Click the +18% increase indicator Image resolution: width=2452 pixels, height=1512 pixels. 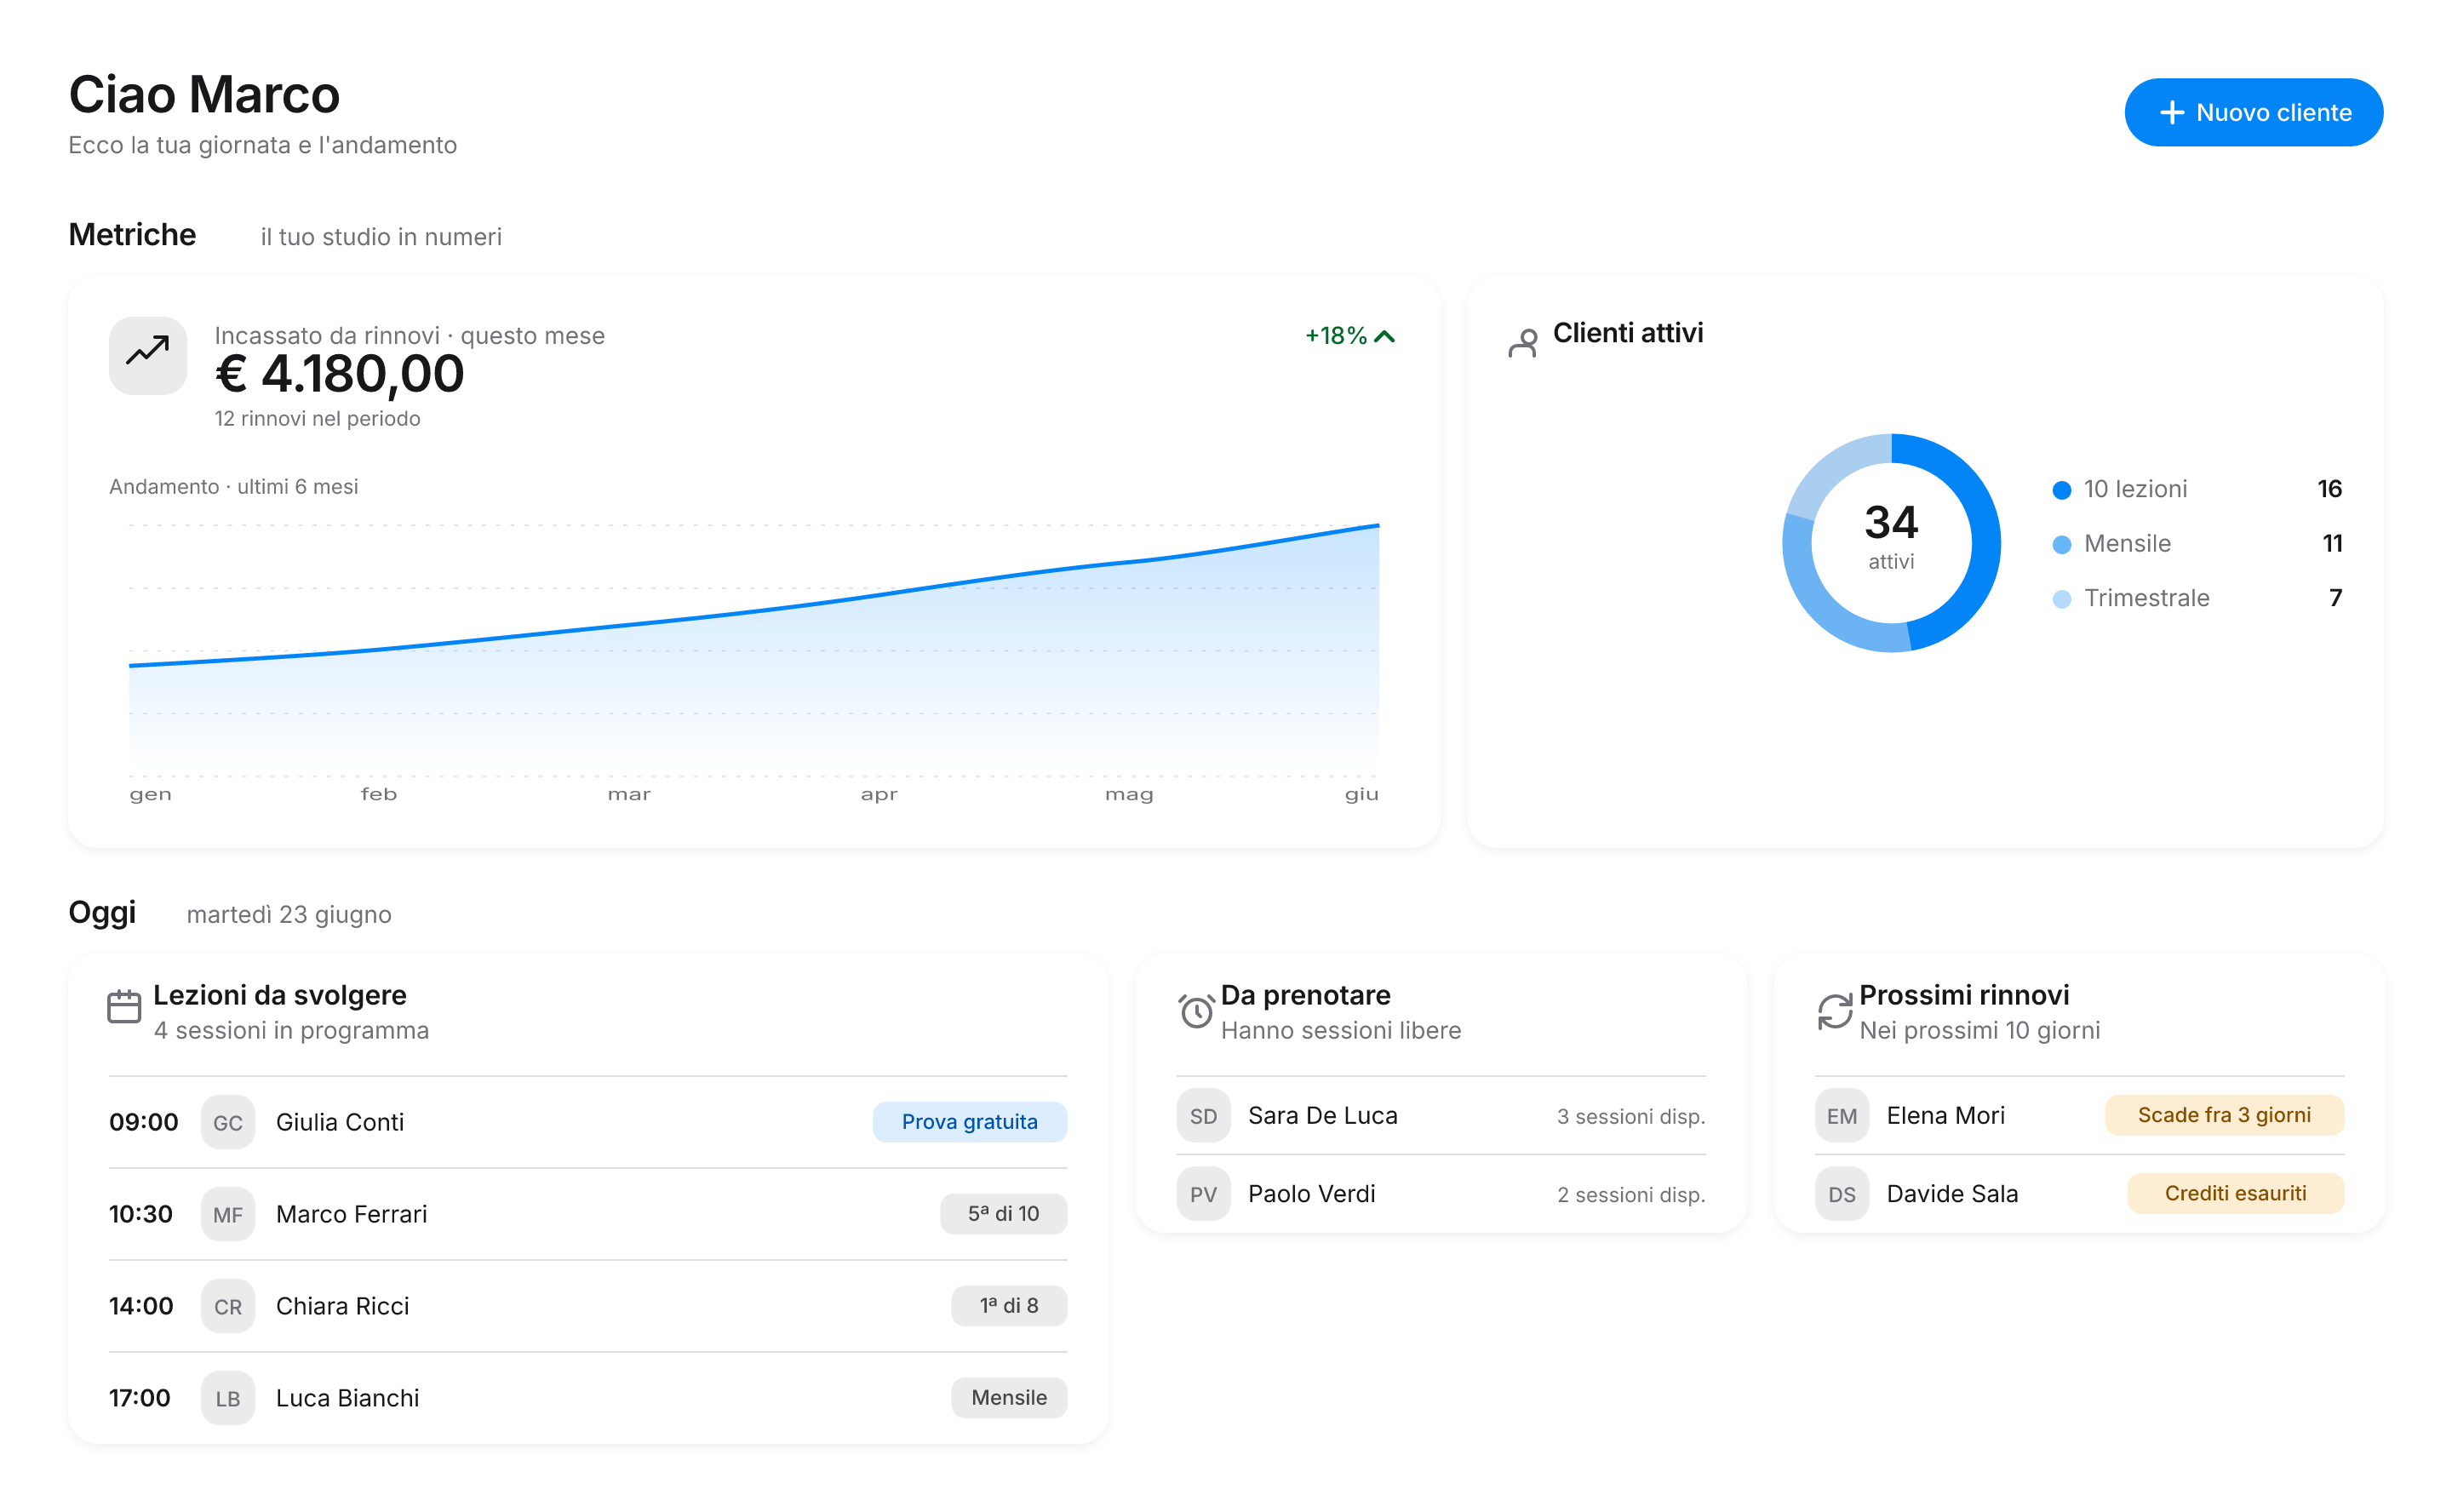click(x=1349, y=335)
